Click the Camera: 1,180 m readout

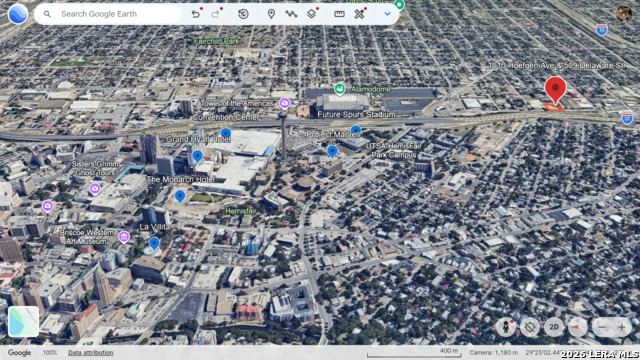(x=493, y=353)
